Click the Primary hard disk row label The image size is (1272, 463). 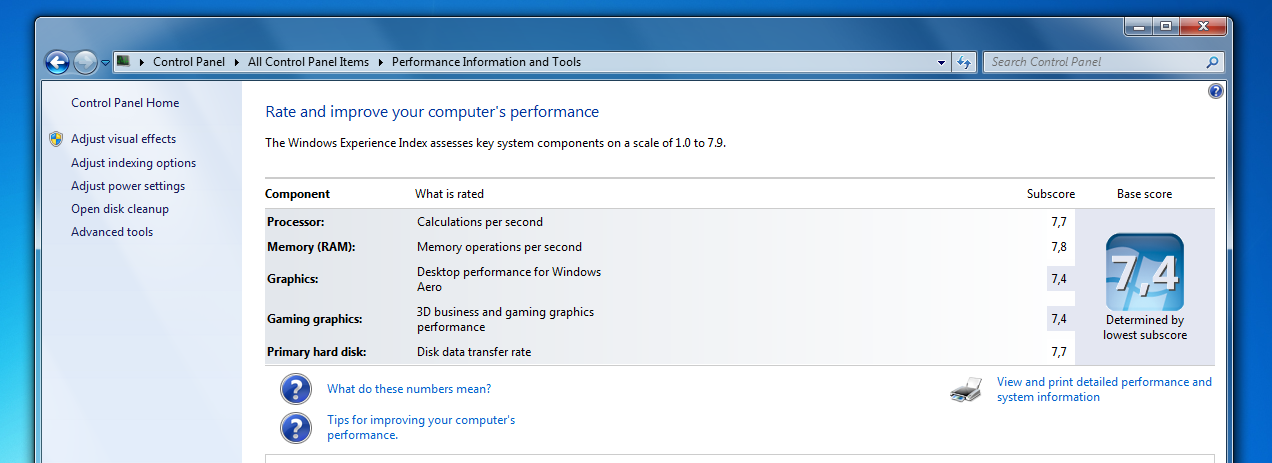317,352
